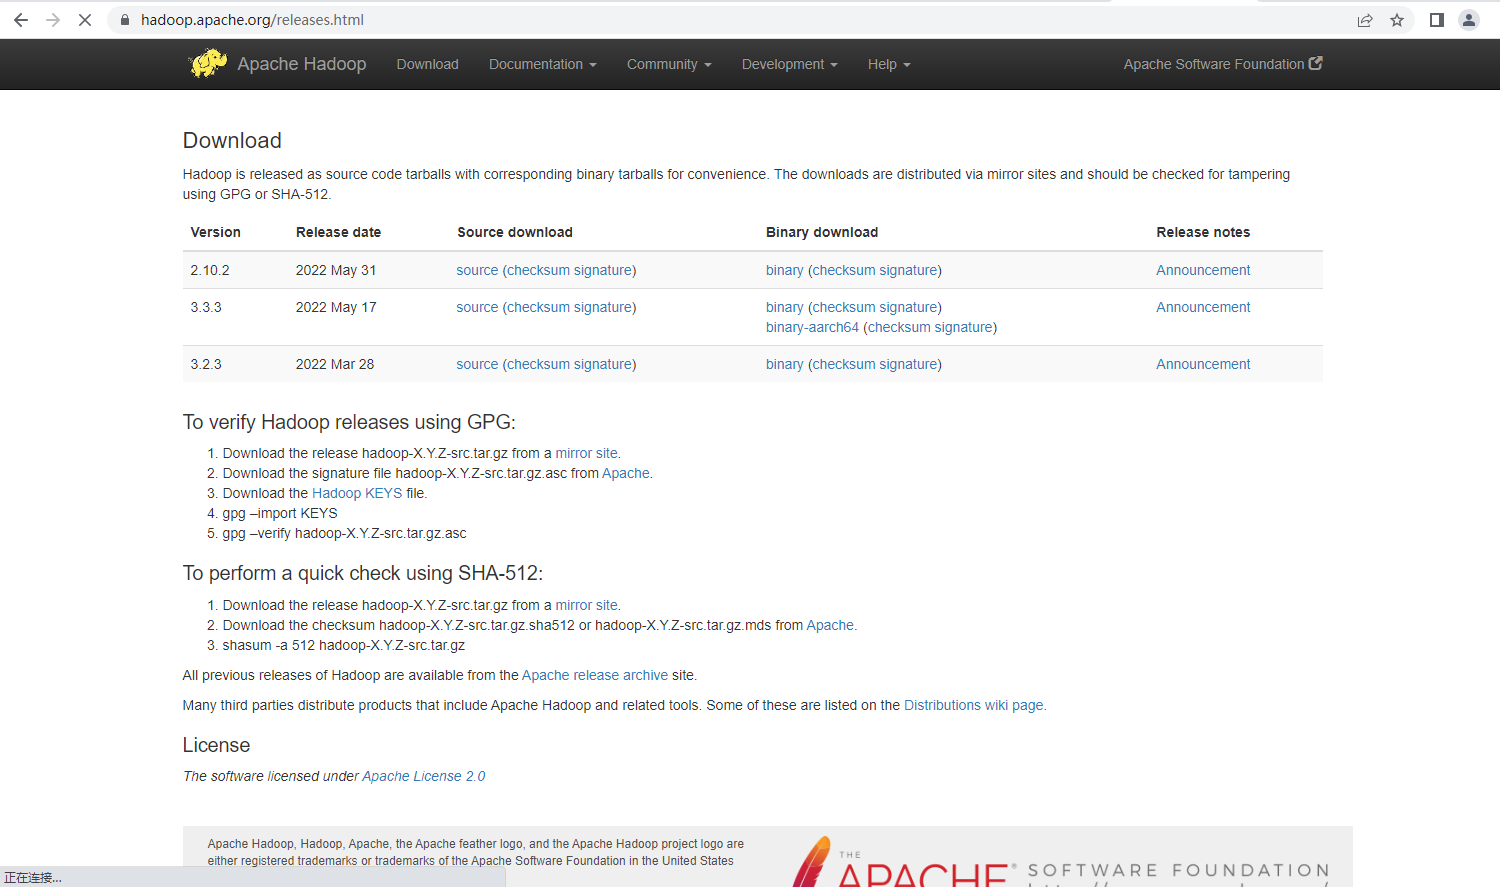The width and height of the screenshot is (1500, 887).
Task: Click the Release notes column header
Action: (x=1203, y=232)
